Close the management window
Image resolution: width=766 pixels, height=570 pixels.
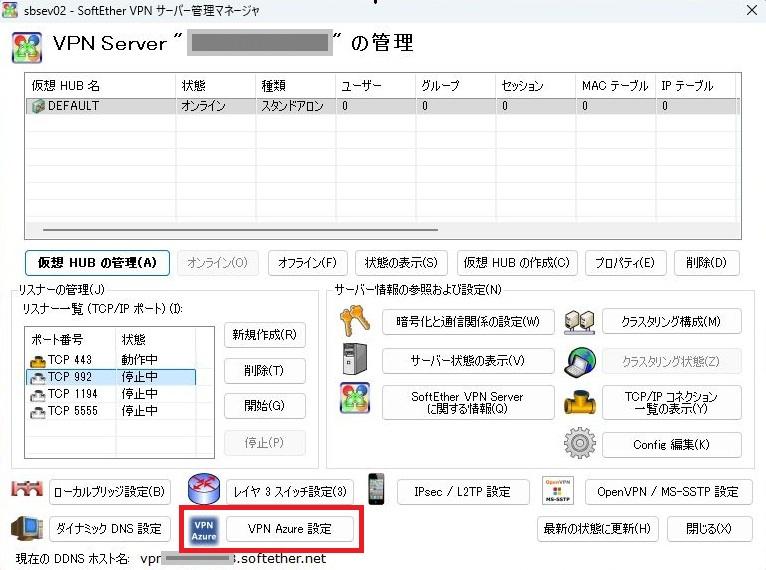click(x=752, y=10)
